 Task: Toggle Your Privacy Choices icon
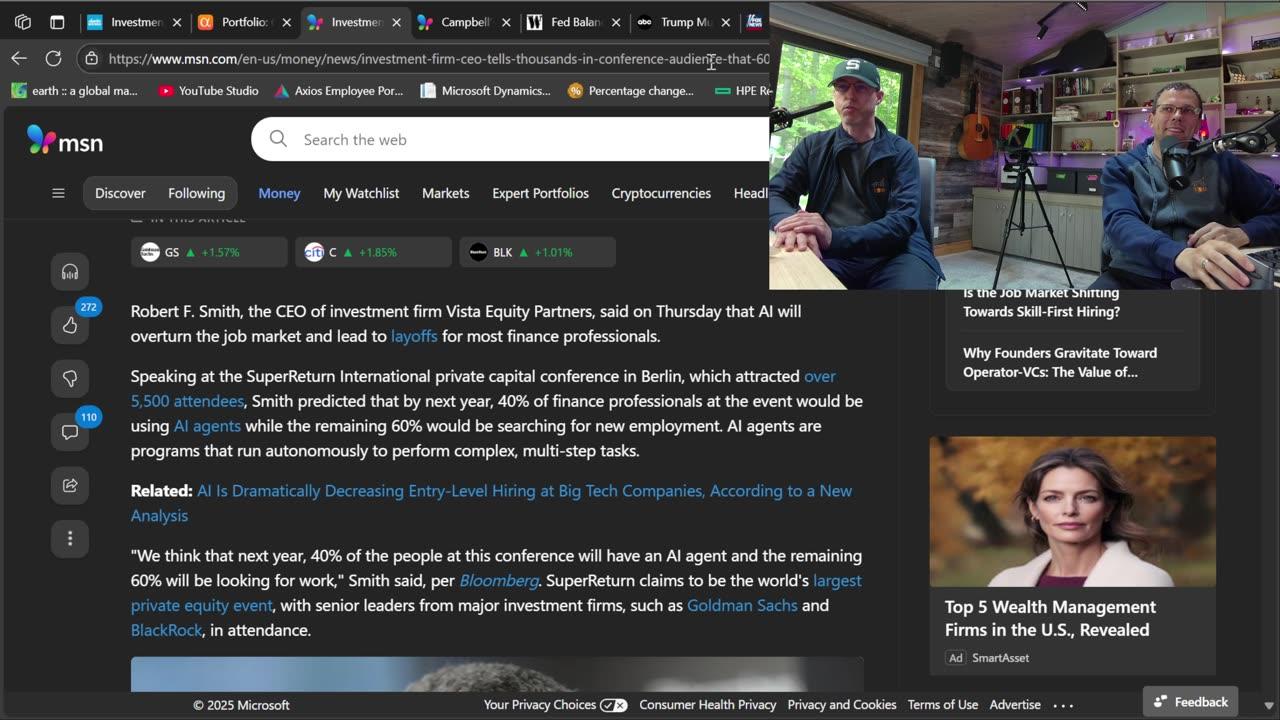pos(614,705)
